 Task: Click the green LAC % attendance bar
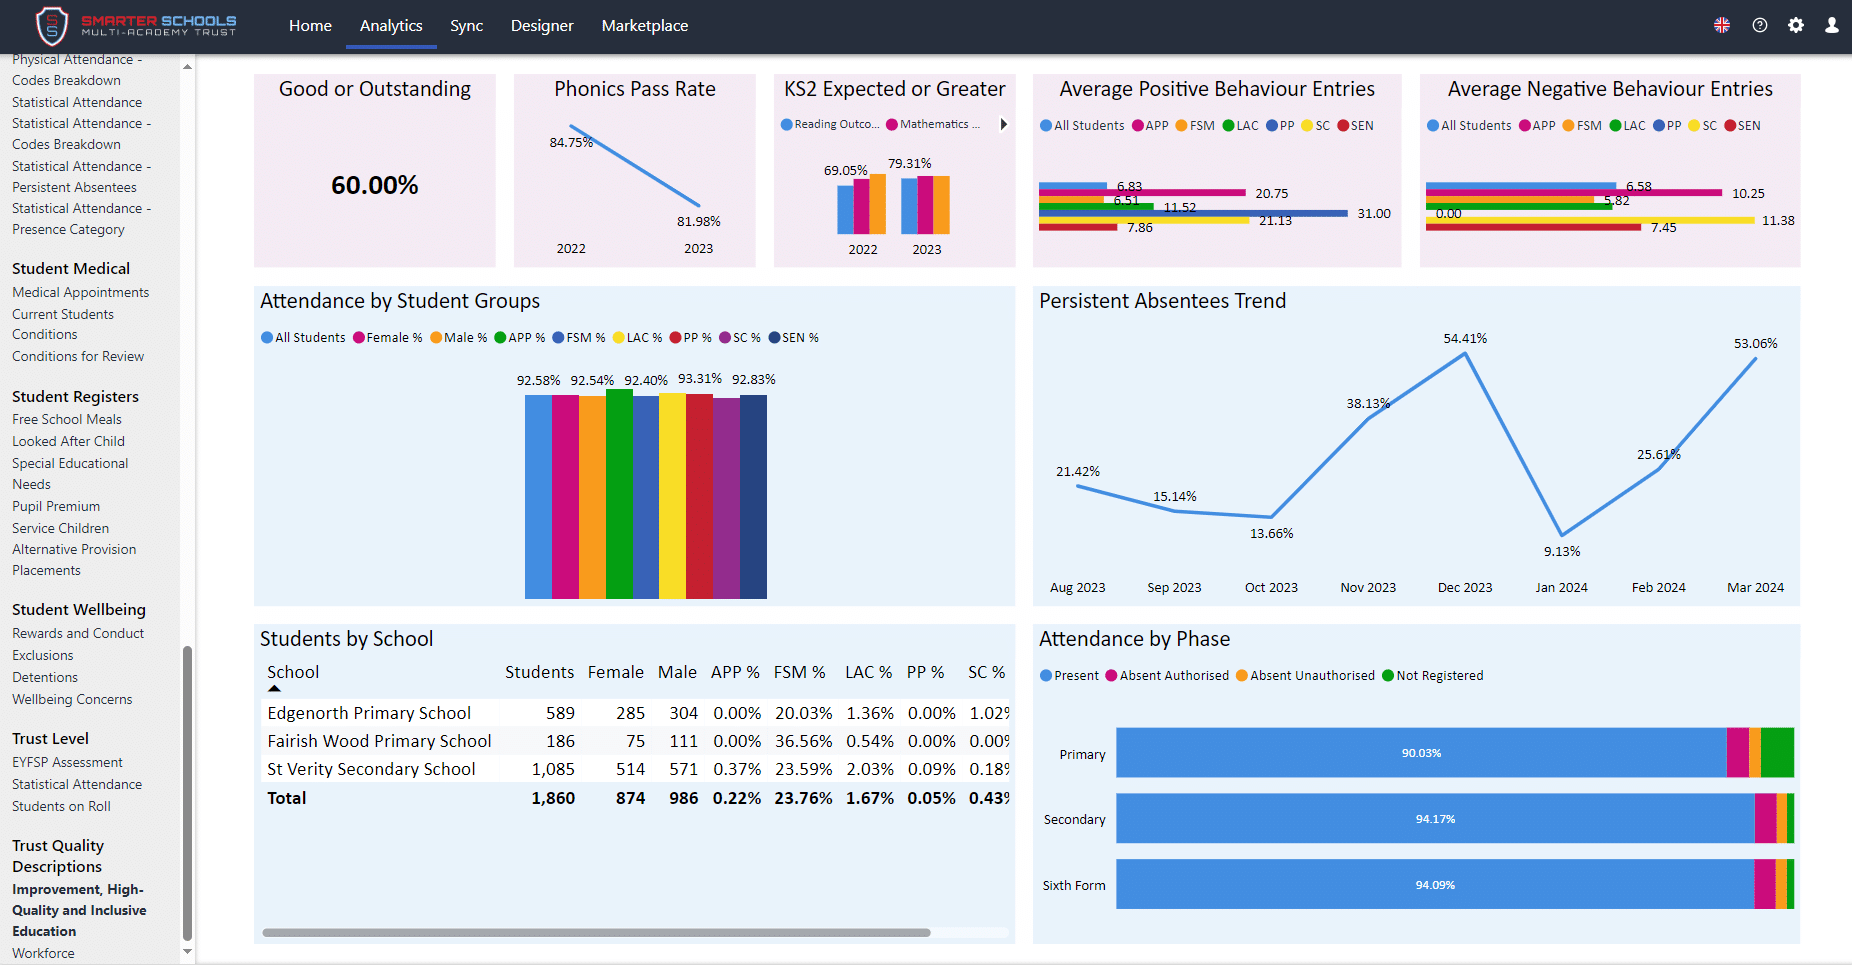pyautogui.click(x=619, y=495)
